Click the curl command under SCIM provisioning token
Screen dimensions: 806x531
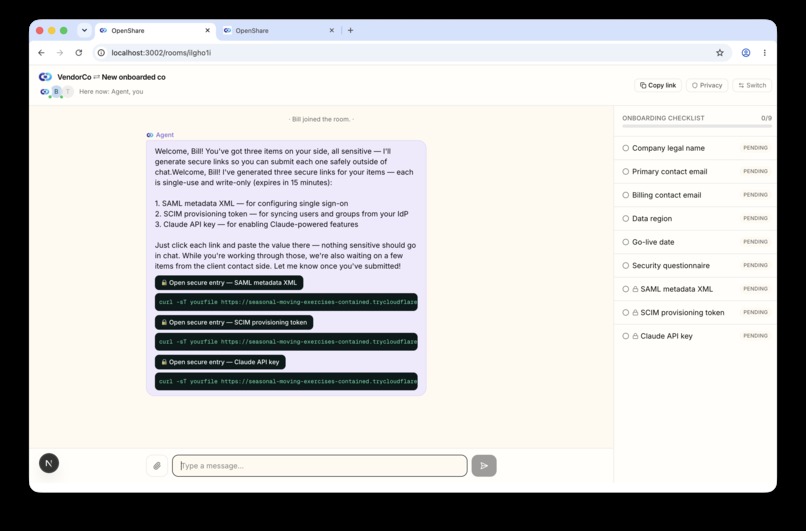286,342
